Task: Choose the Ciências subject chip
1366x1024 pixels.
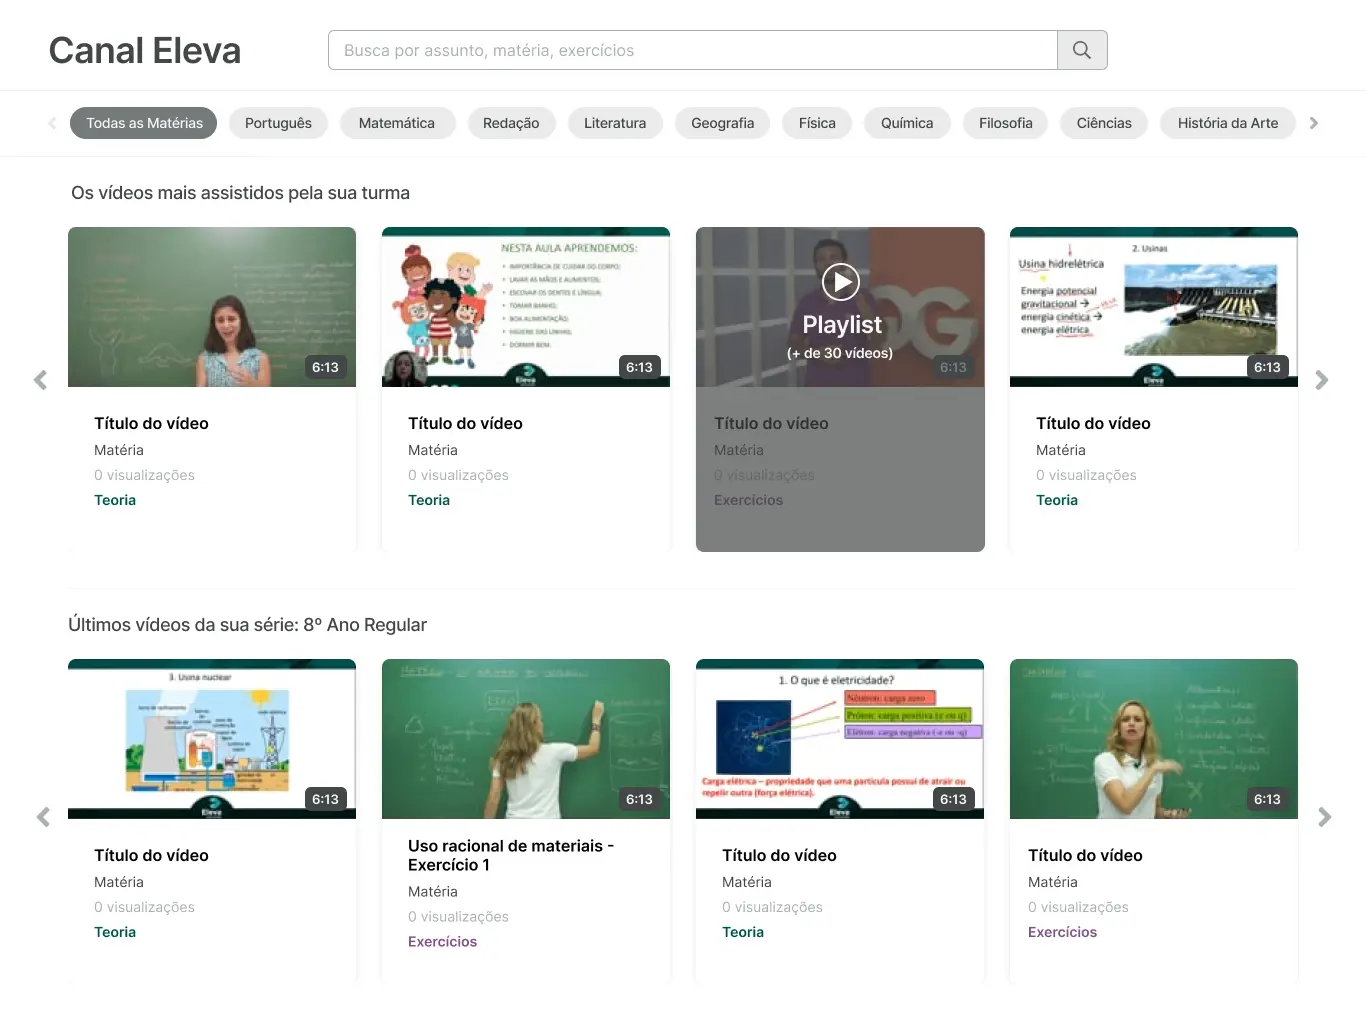Action: point(1104,123)
